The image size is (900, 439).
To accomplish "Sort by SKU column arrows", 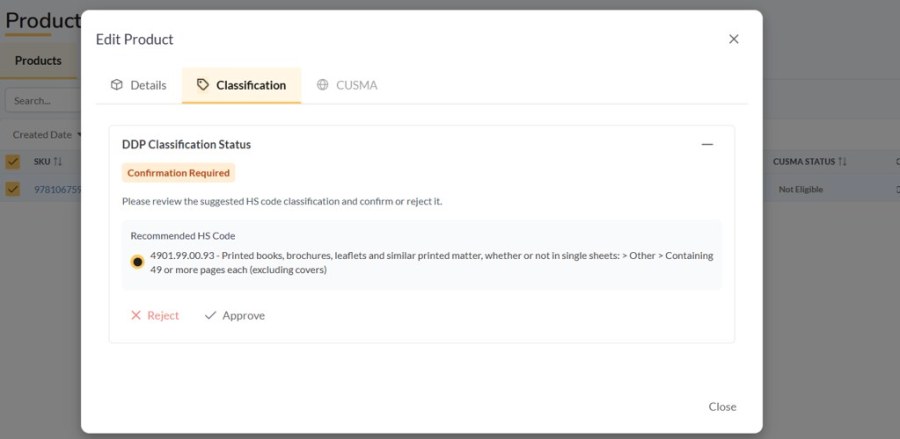I will 57,162.
